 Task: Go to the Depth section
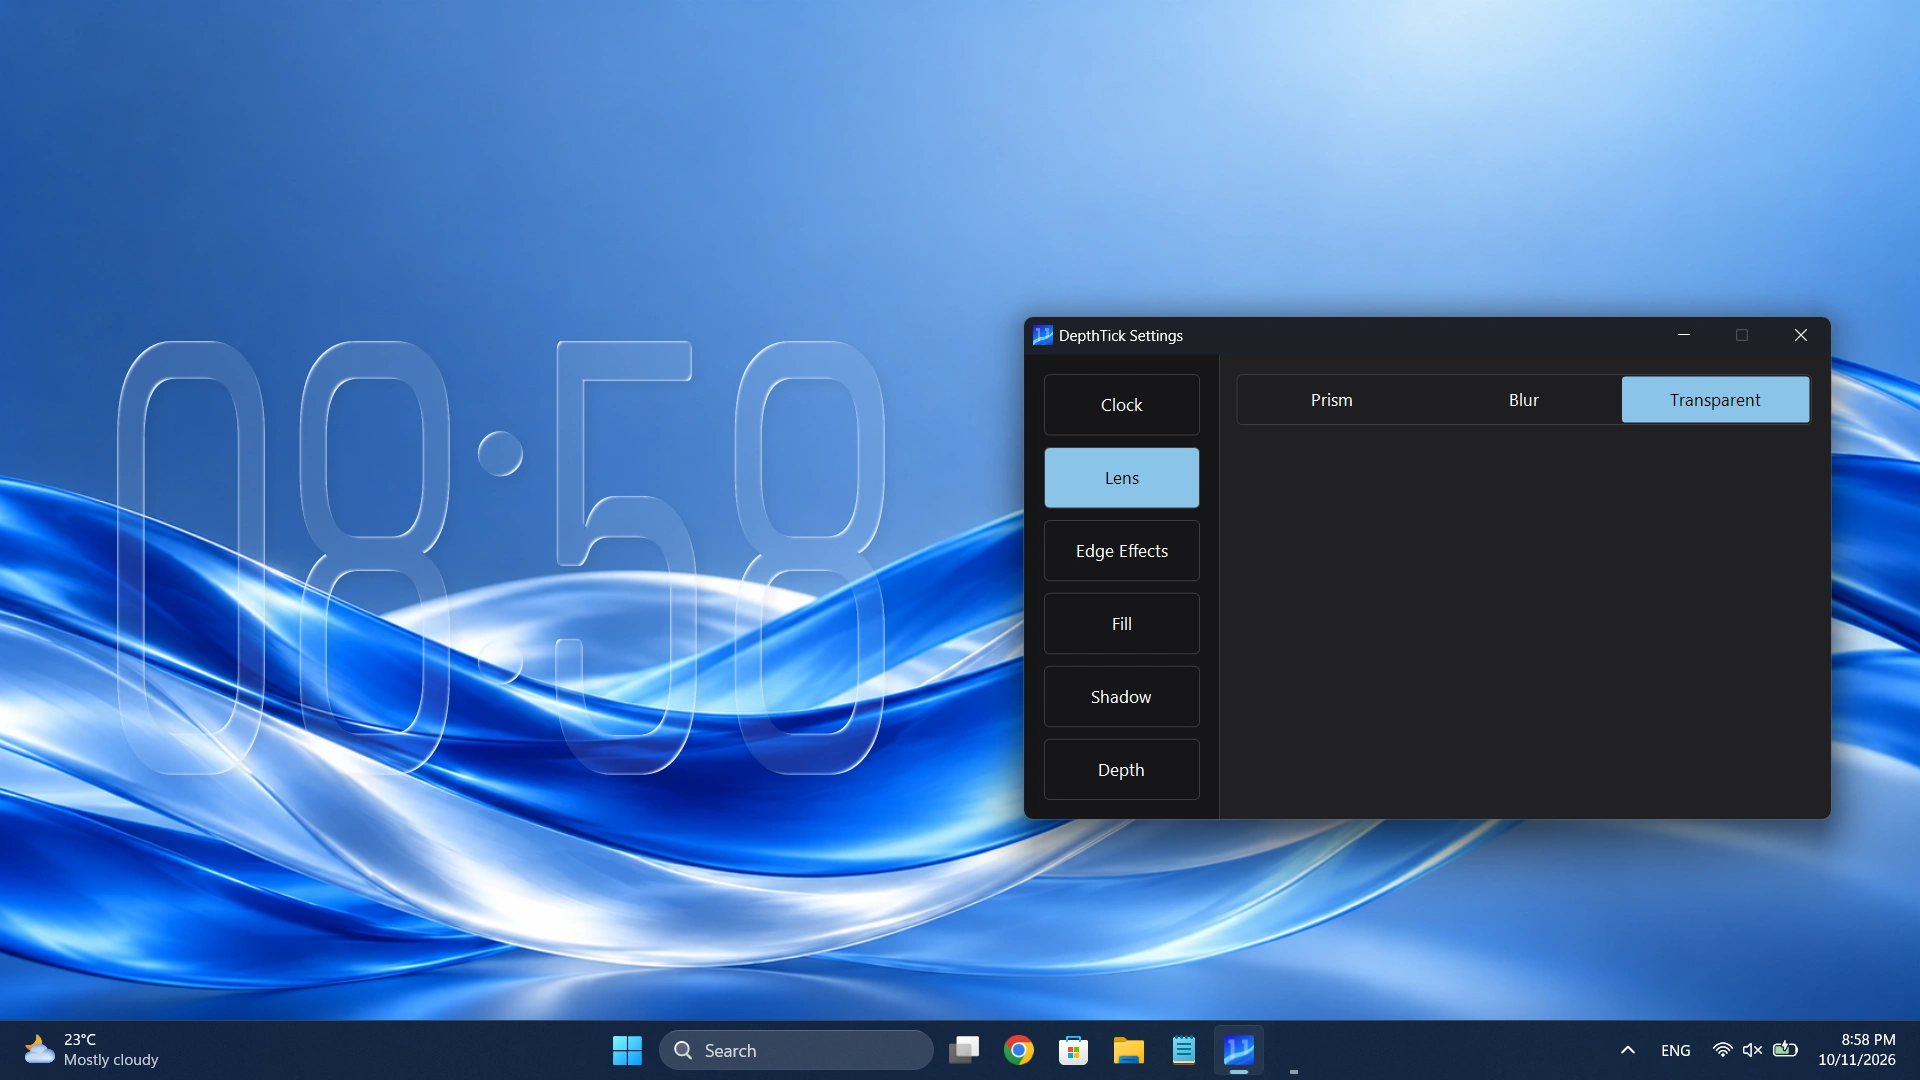pos(1121,770)
